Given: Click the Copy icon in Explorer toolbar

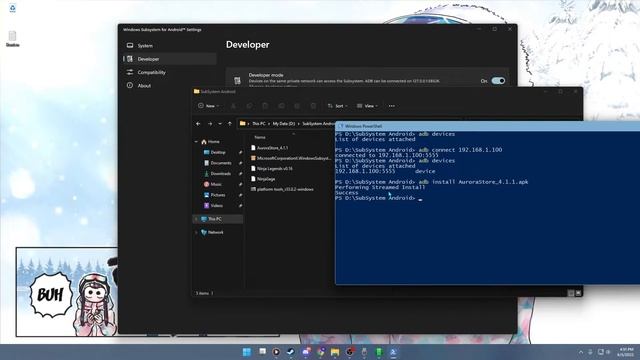Looking at the screenshot, I should [249, 106].
